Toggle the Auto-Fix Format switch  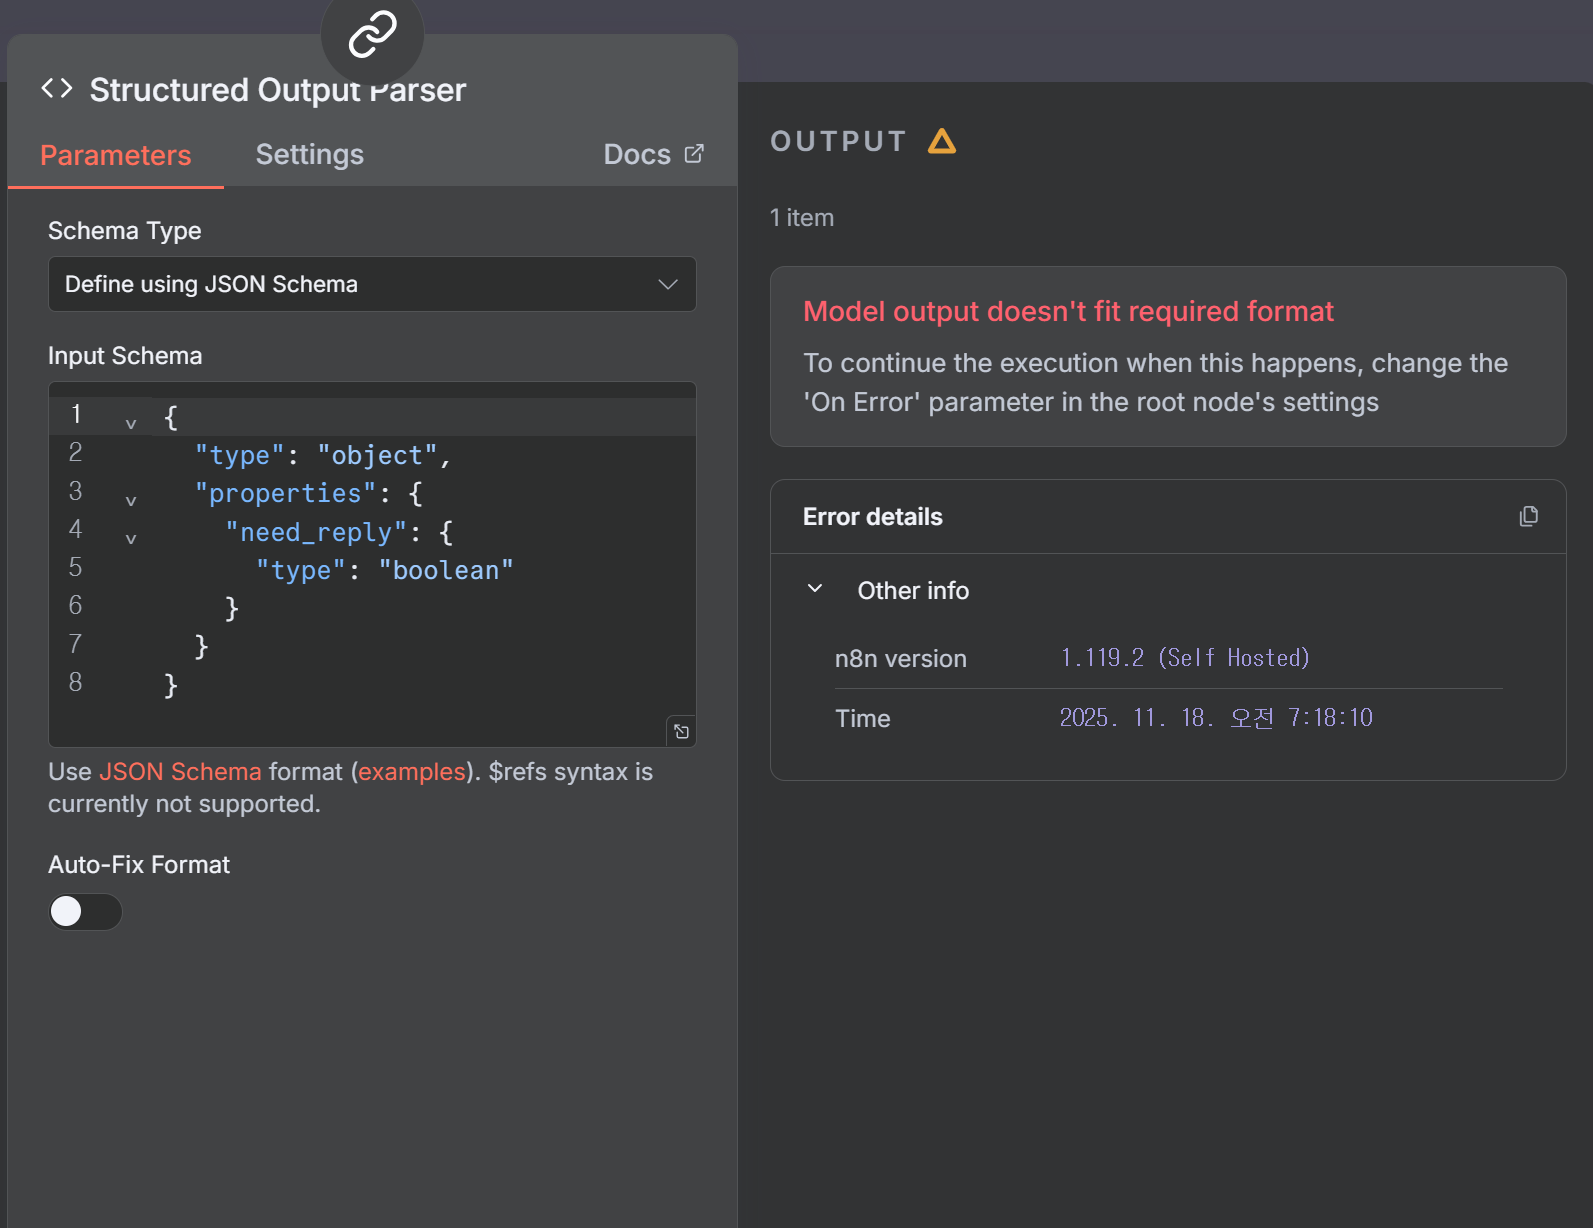click(x=85, y=911)
